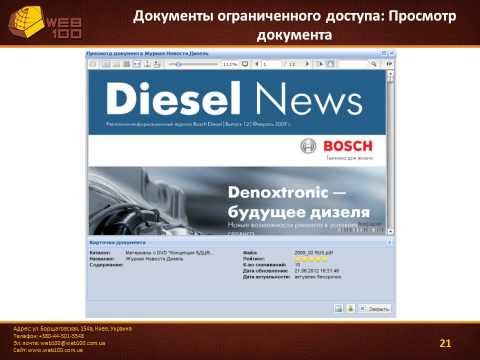Click the Denoxtronic headline in the document

pyautogui.click(x=299, y=202)
